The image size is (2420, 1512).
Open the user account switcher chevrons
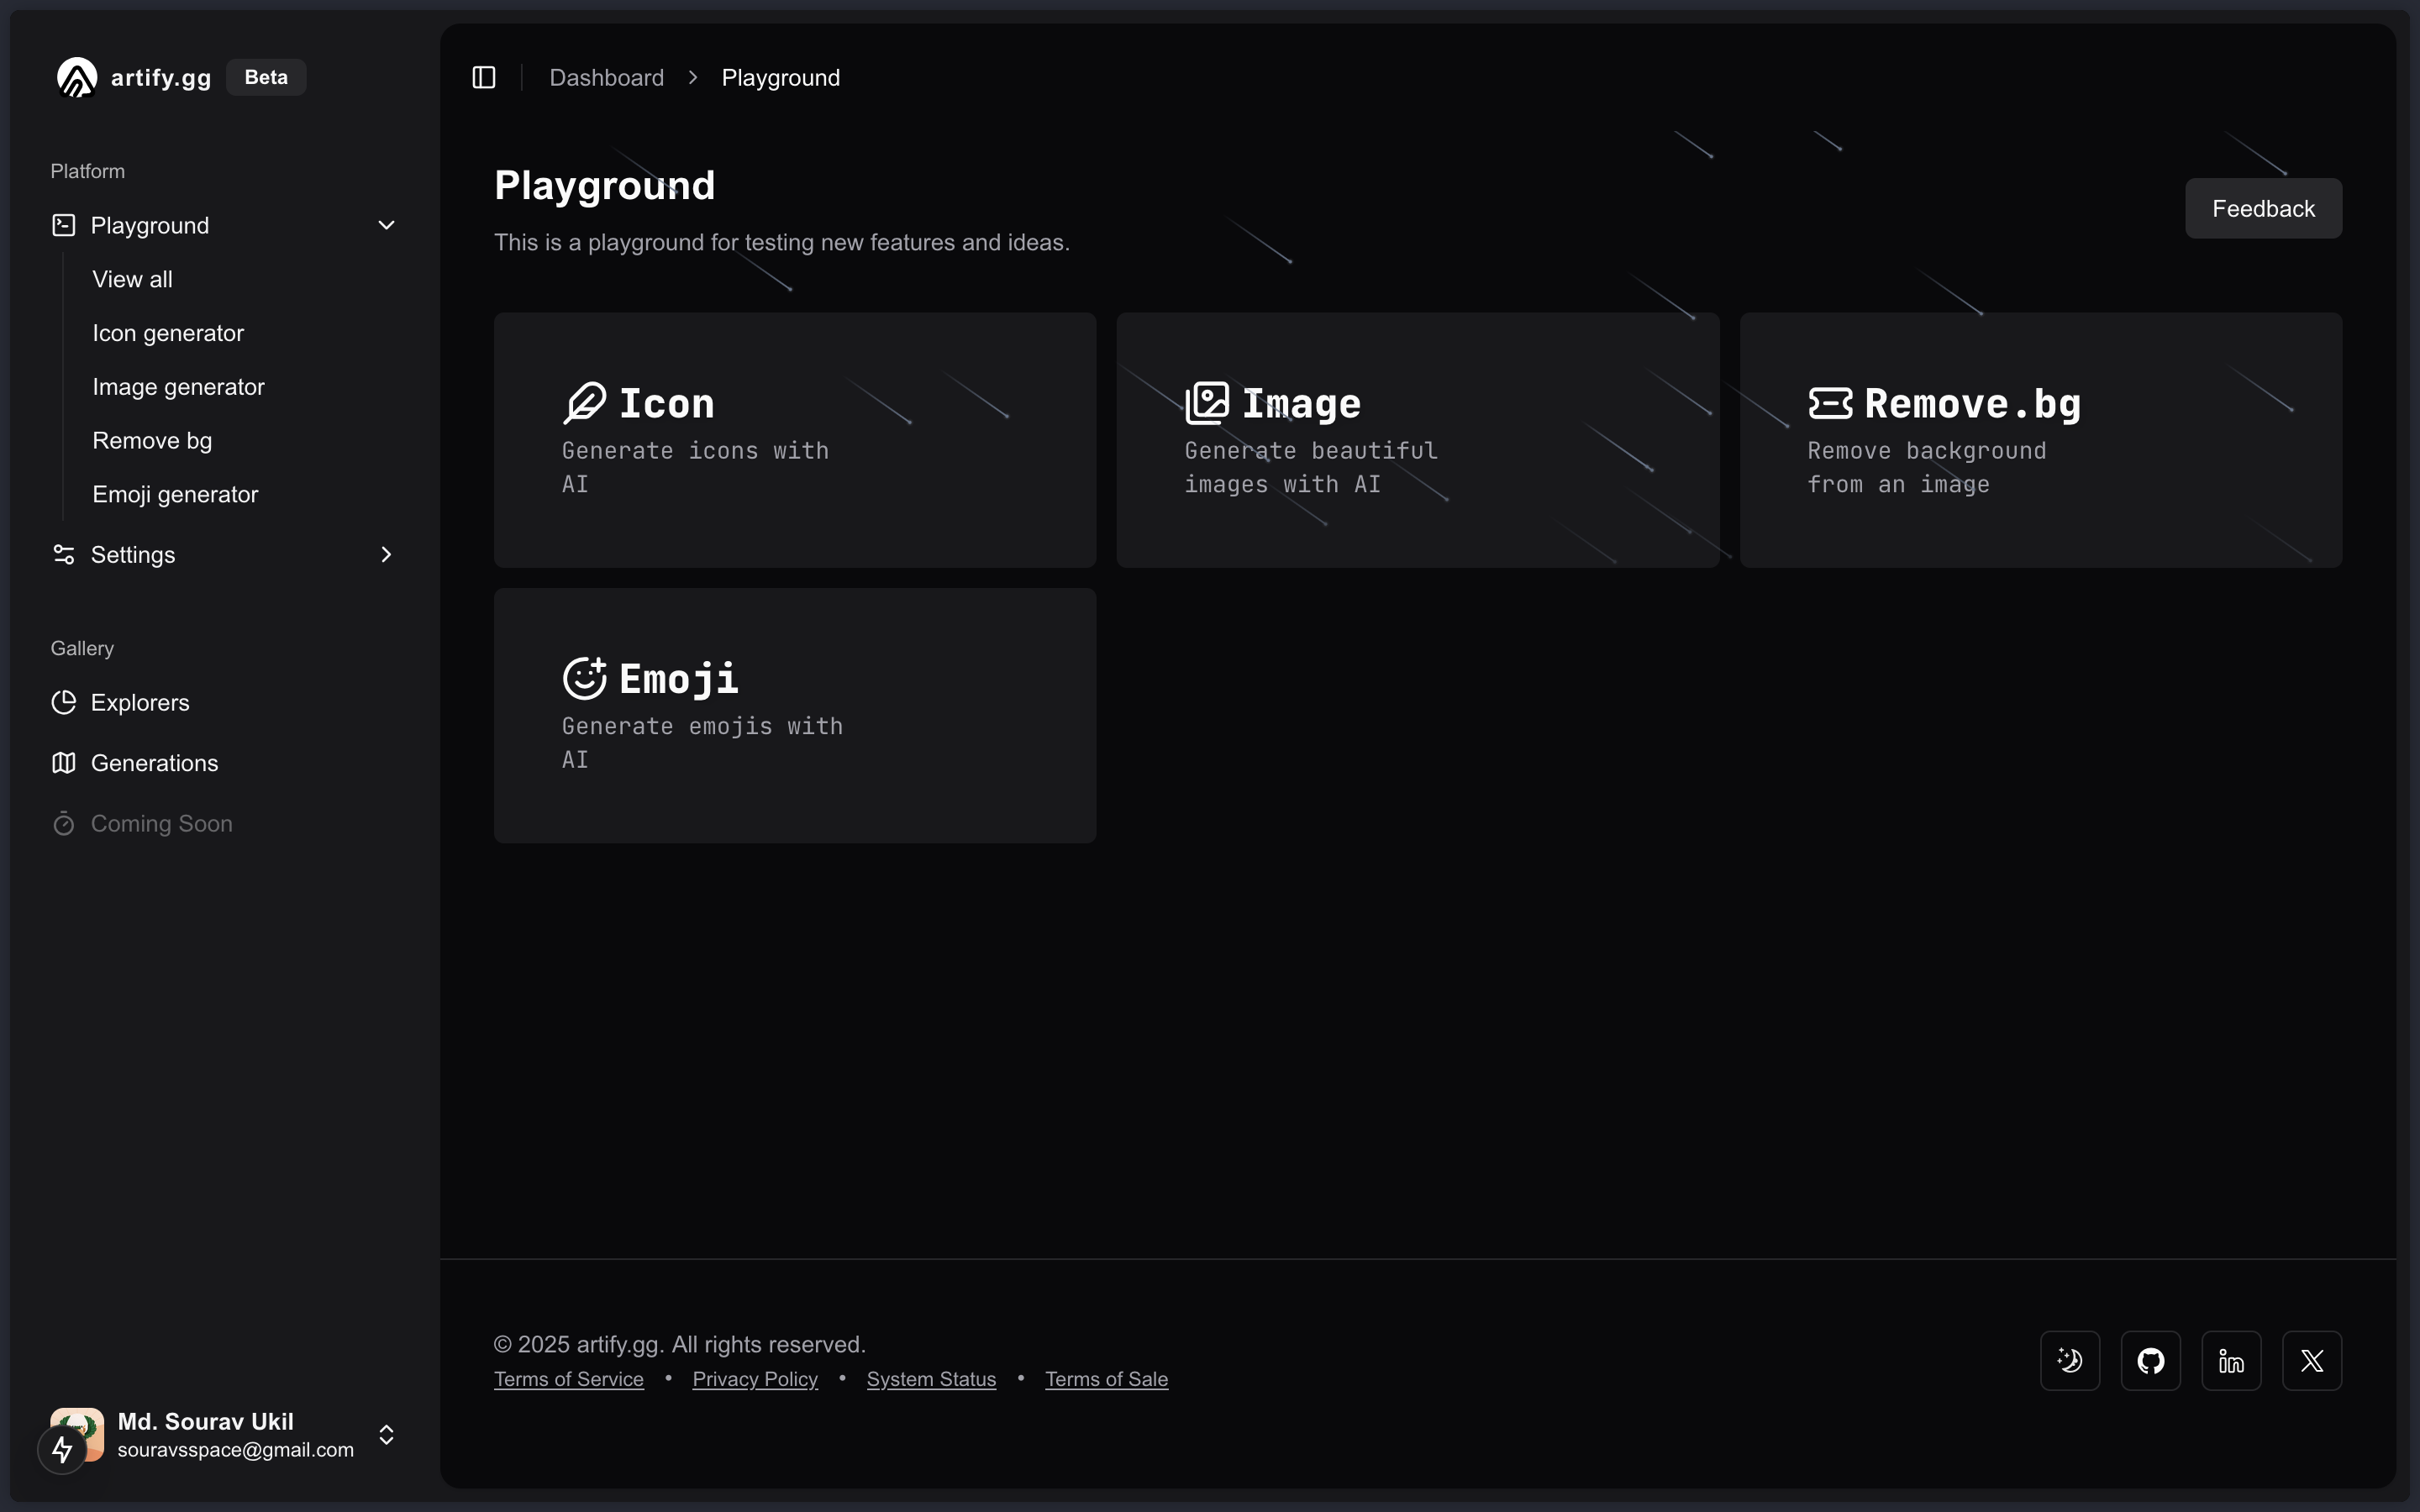[386, 1434]
